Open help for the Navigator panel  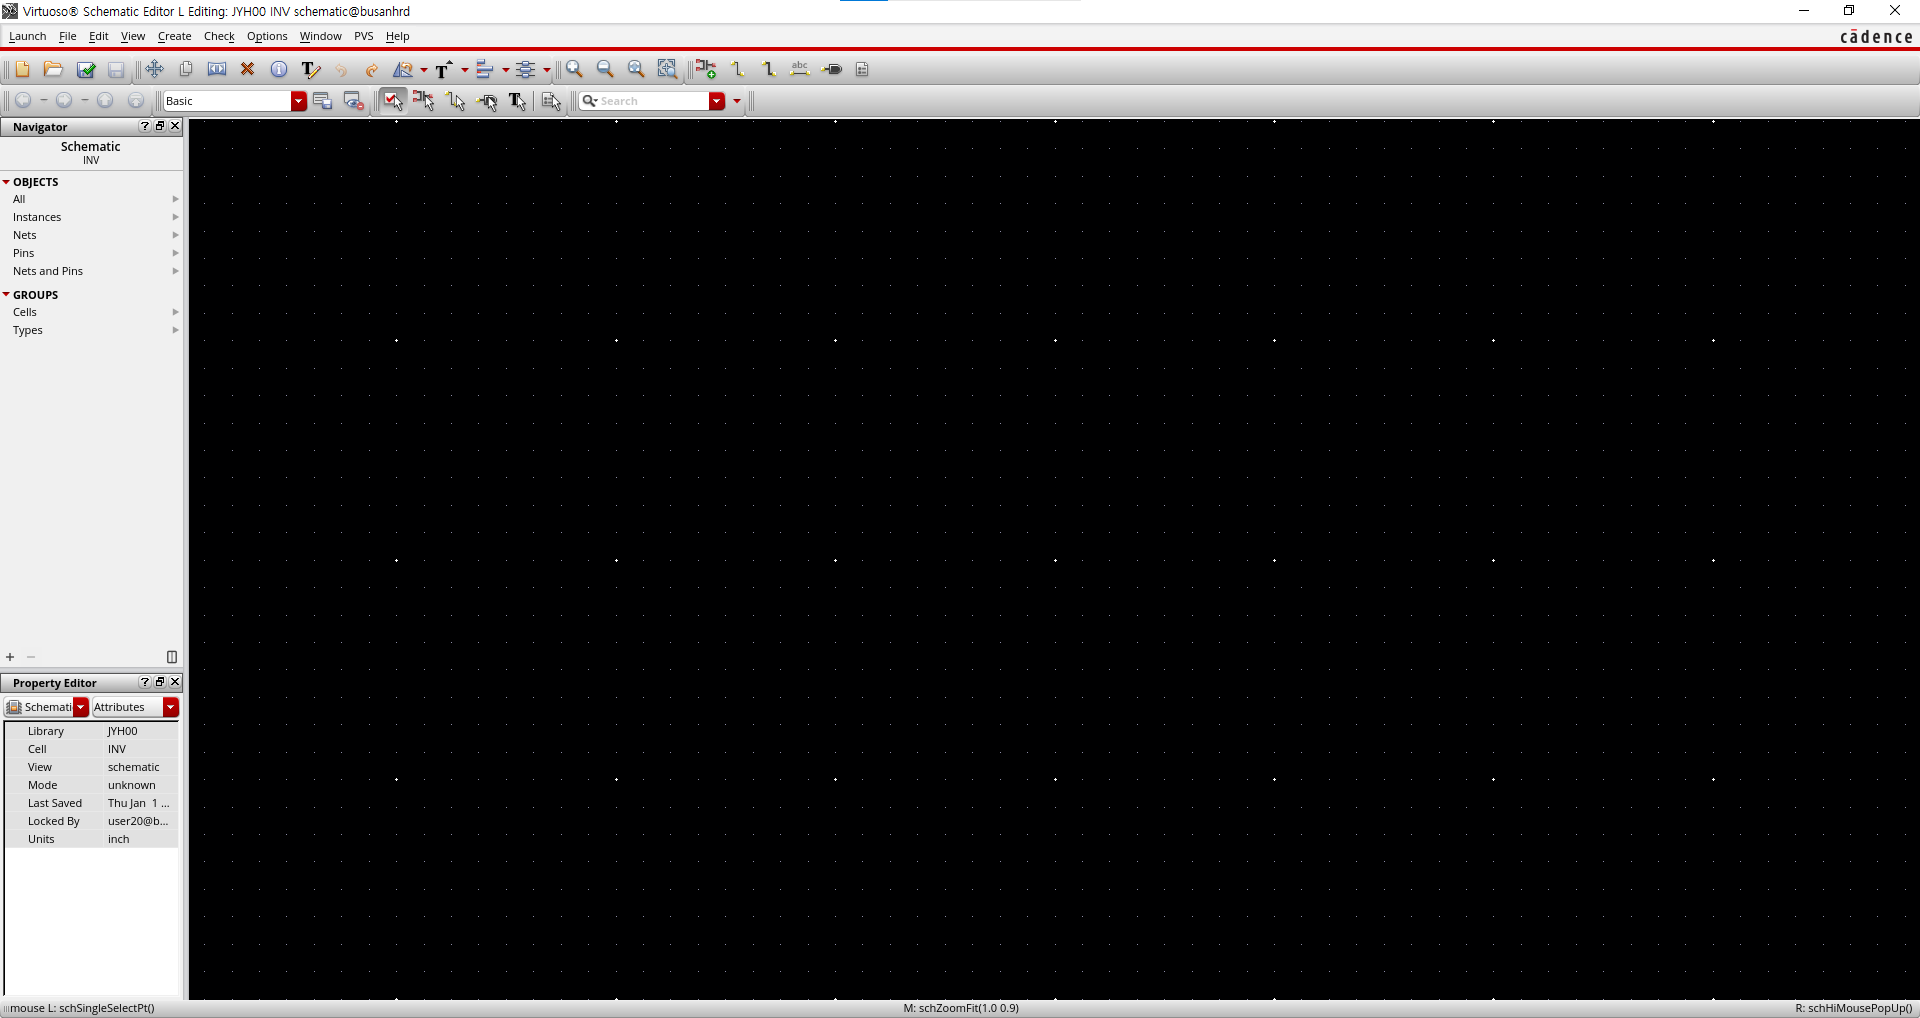tap(145, 126)
